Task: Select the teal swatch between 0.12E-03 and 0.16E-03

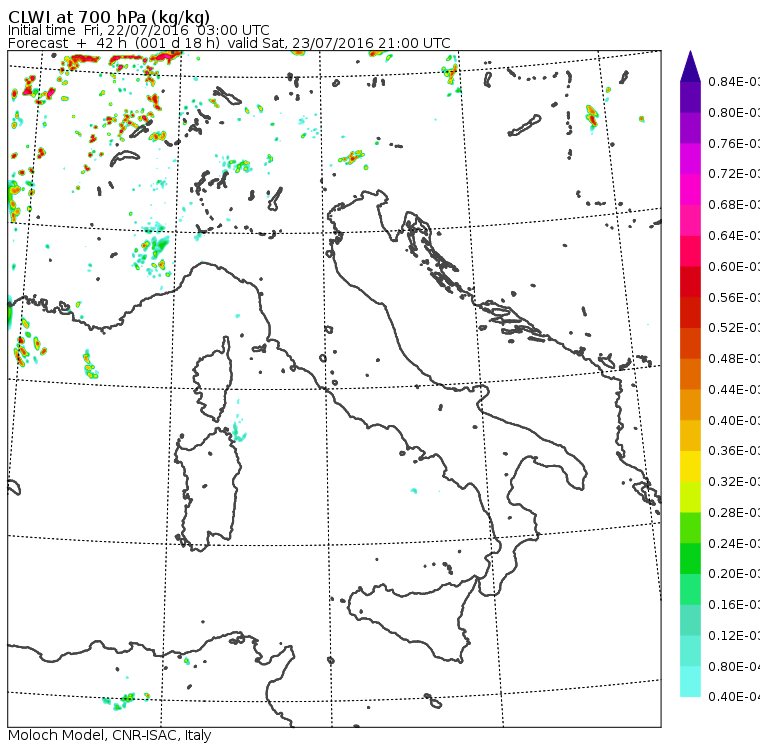Action: pos(690,620)
